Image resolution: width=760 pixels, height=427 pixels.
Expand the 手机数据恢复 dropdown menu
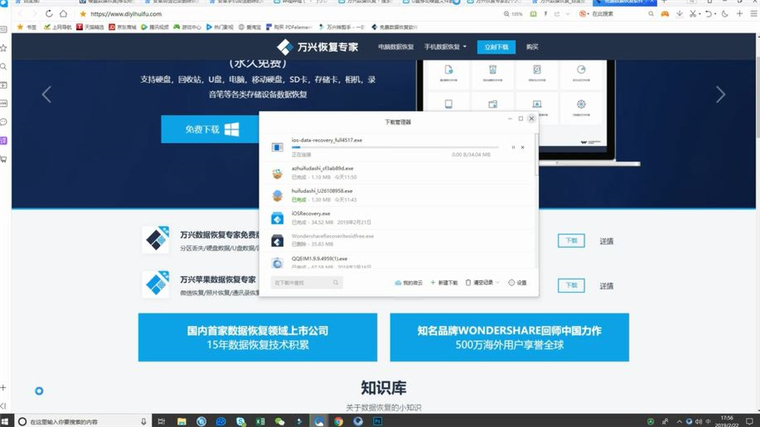tap(445, 47)
